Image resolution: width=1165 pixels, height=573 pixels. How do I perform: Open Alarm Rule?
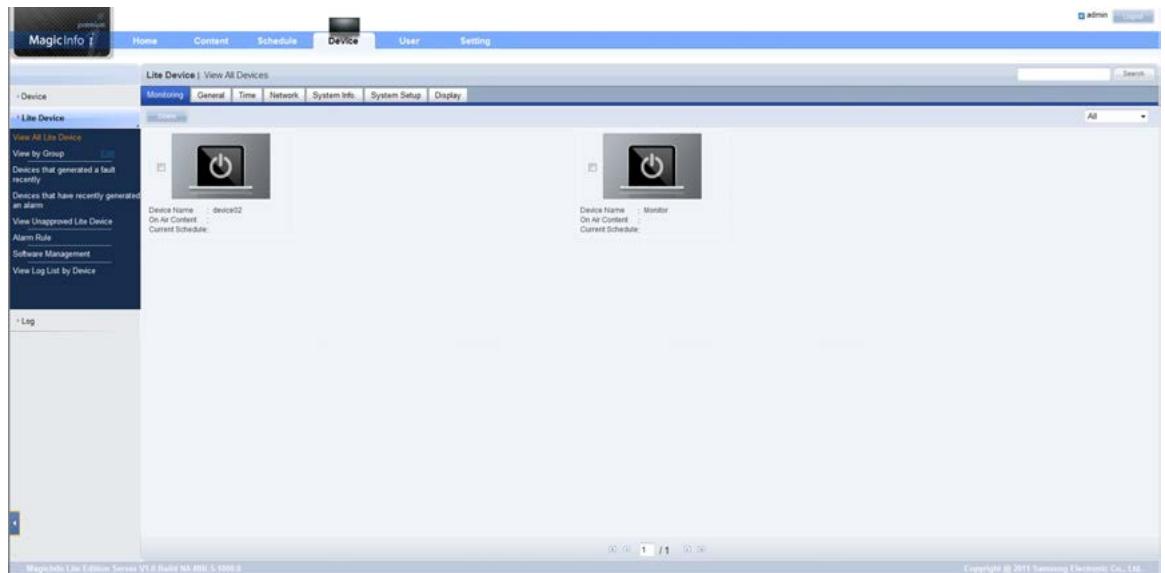[32, 238]
